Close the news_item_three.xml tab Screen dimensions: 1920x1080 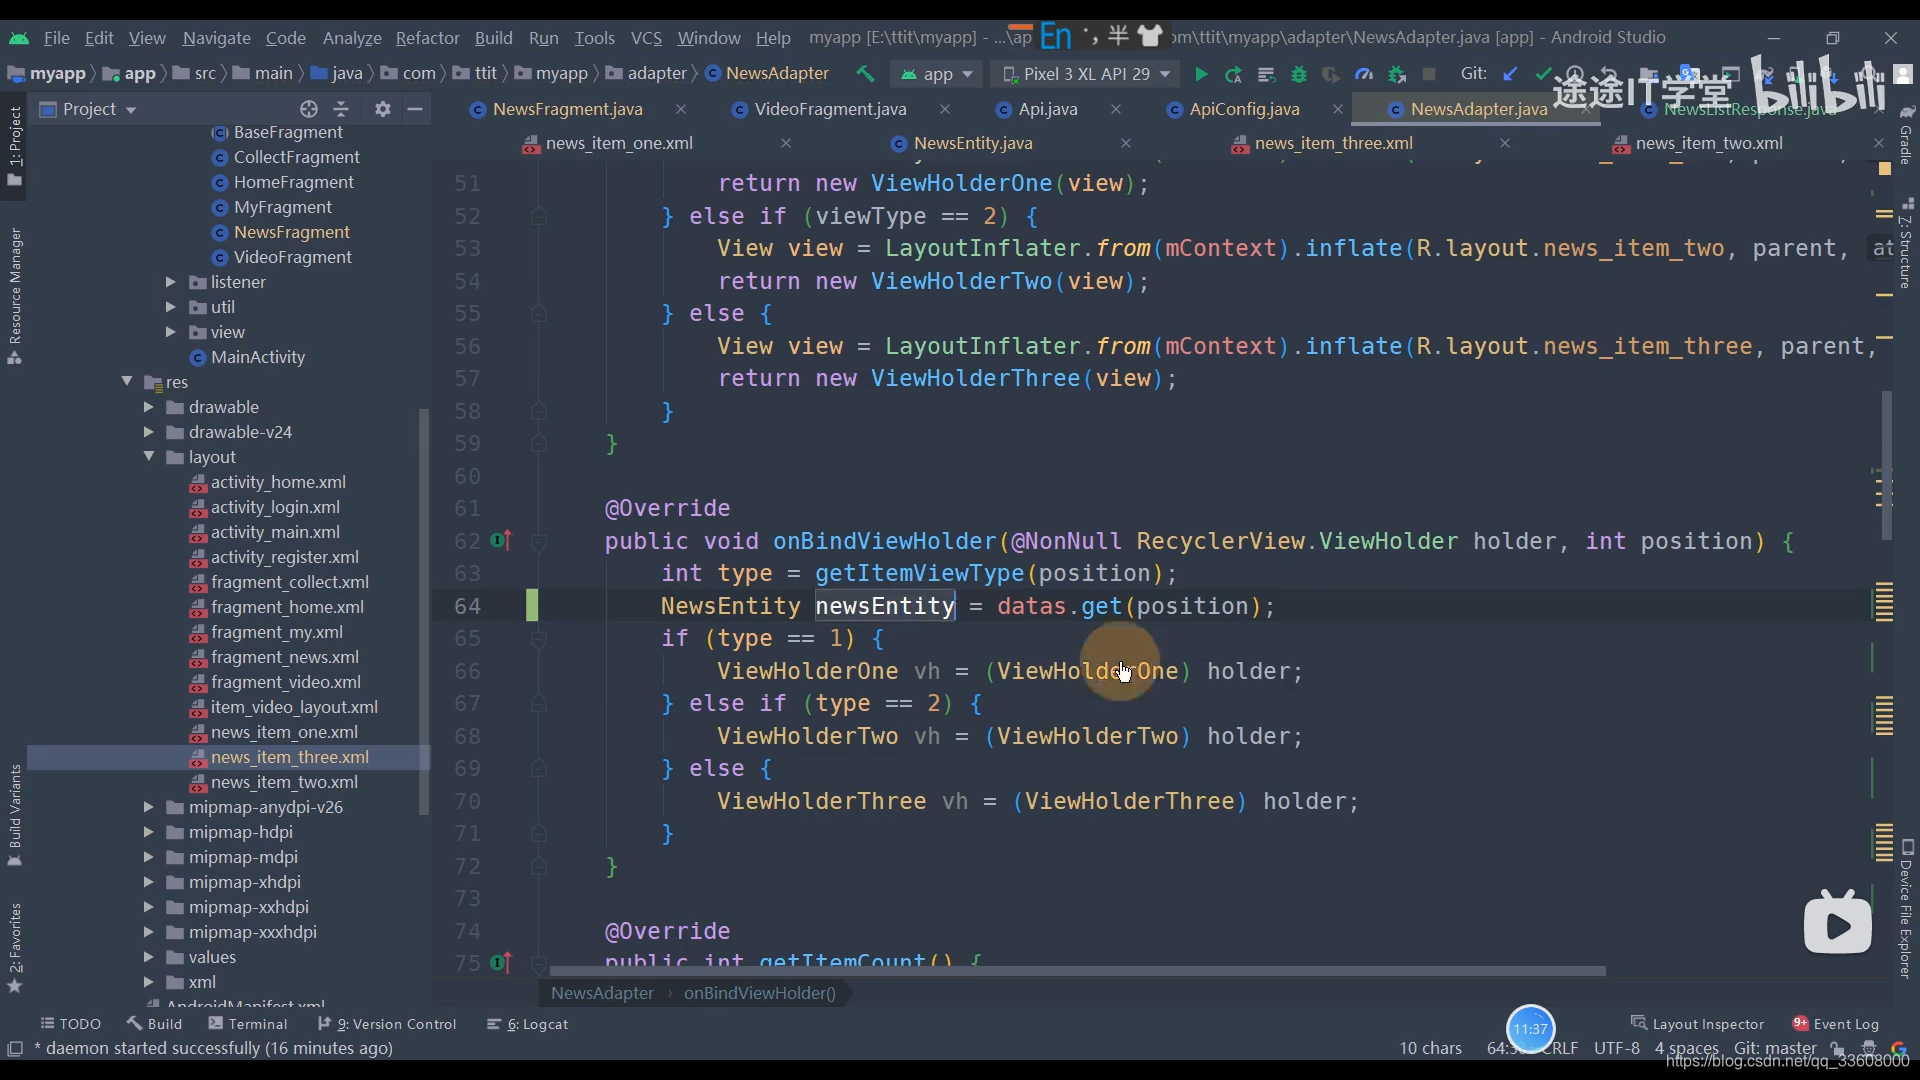point(1505,143)
